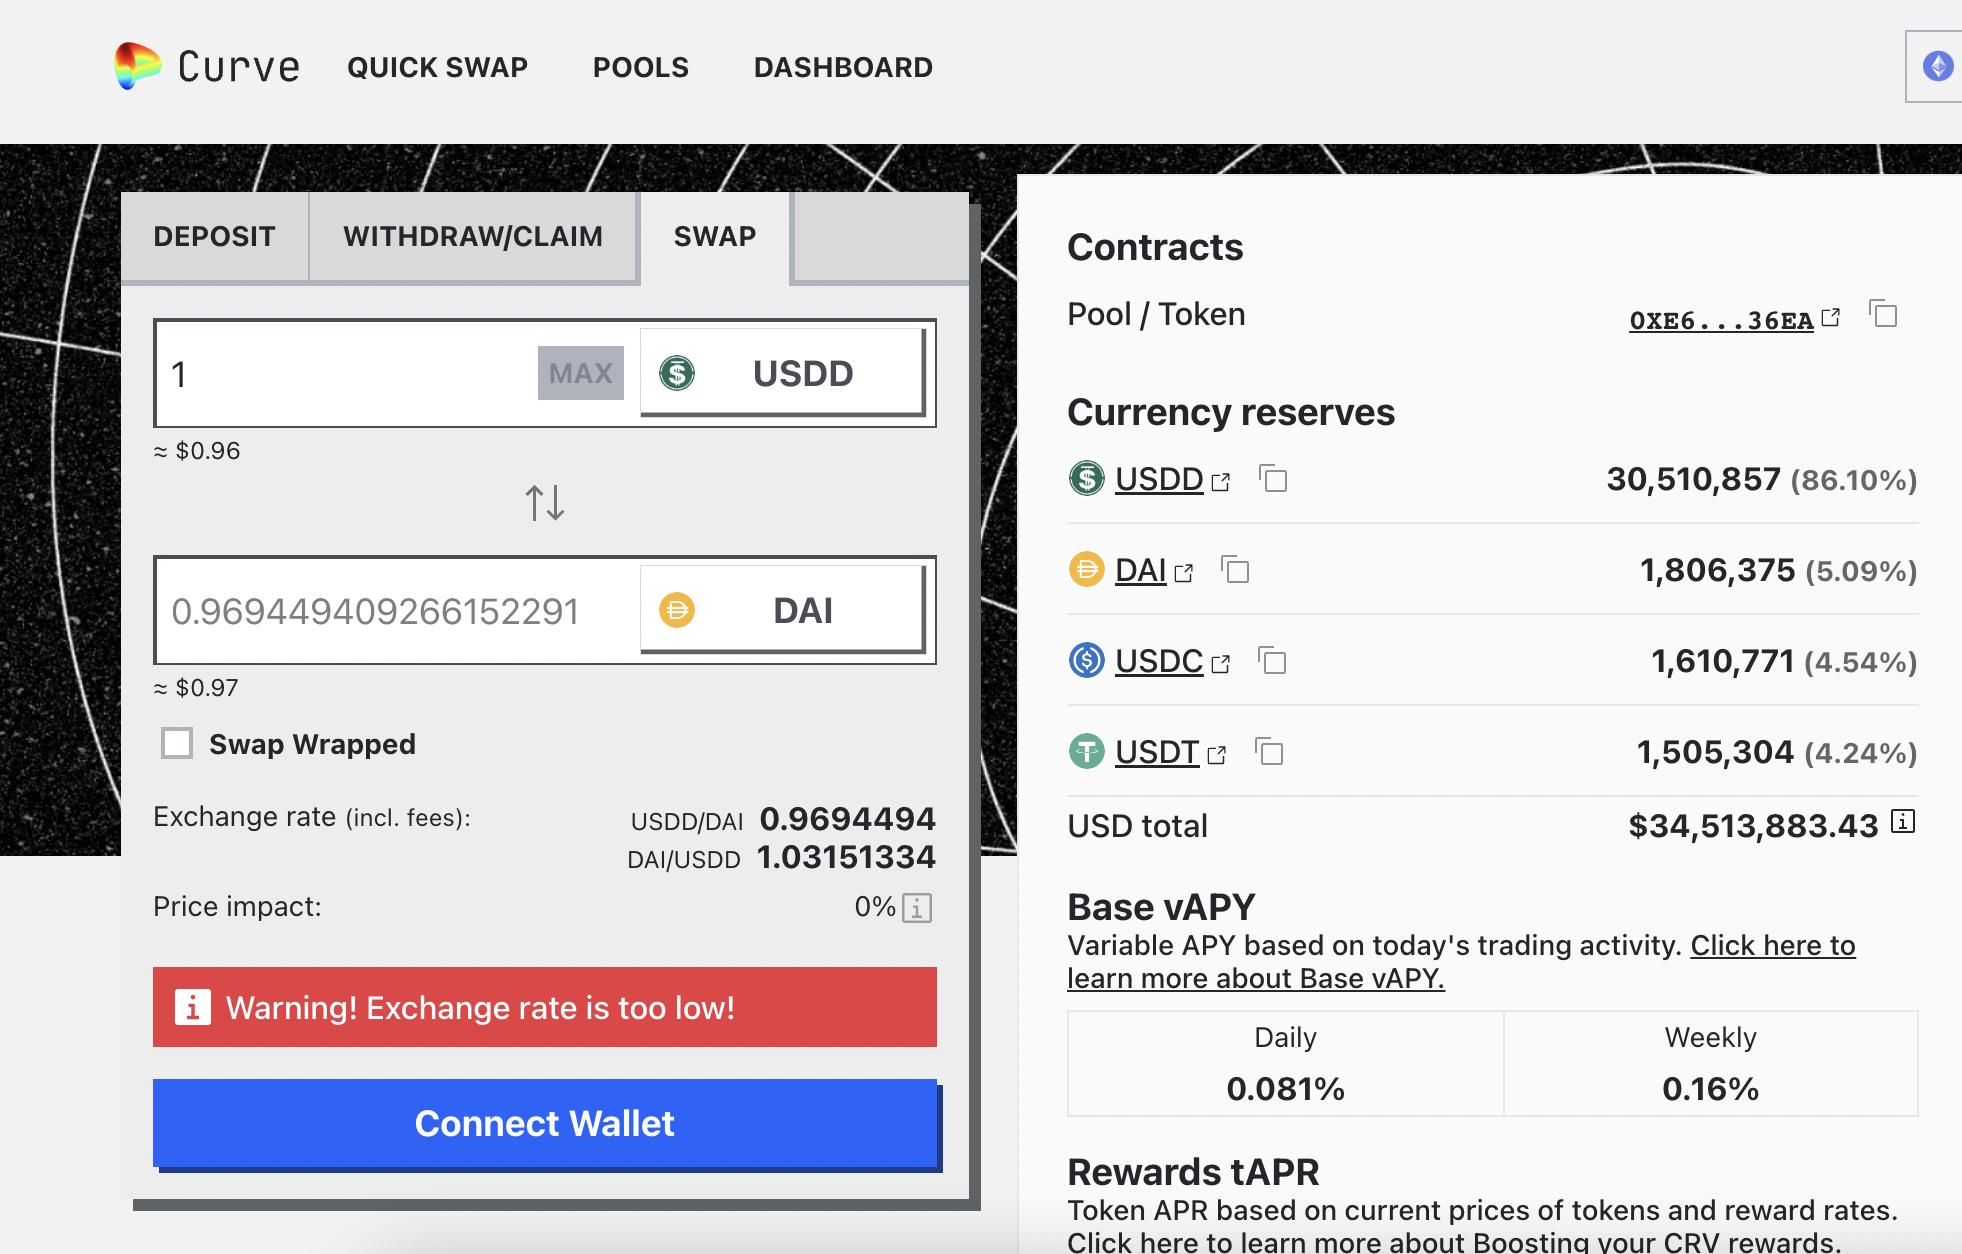Click the Curve logo icon
Image resolution: width=1962 pixels, height=1254 pixels.
137,66
